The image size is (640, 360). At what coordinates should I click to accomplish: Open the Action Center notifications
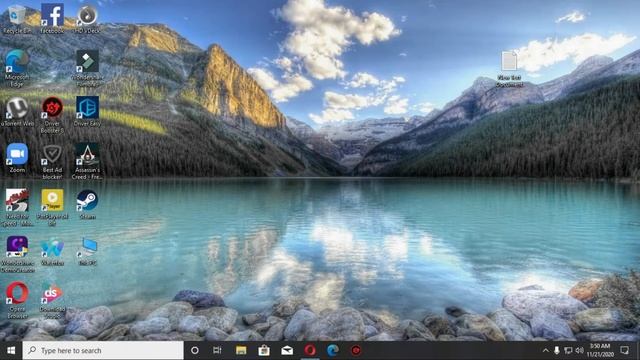624,350
